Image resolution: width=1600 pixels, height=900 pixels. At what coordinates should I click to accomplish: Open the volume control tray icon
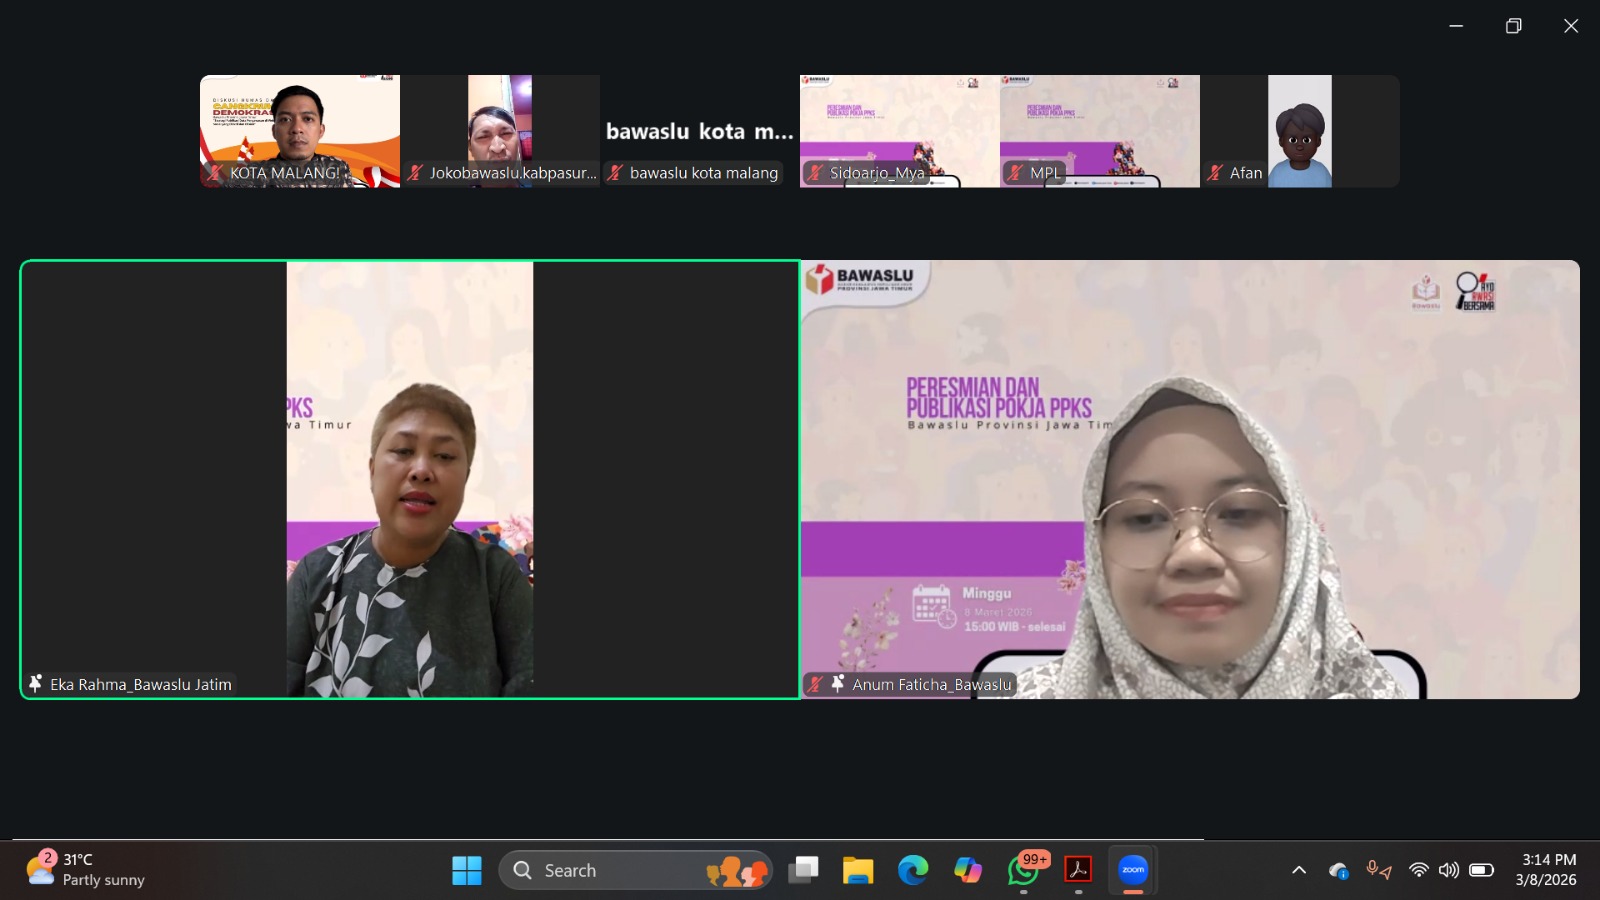coord(1449,870)
